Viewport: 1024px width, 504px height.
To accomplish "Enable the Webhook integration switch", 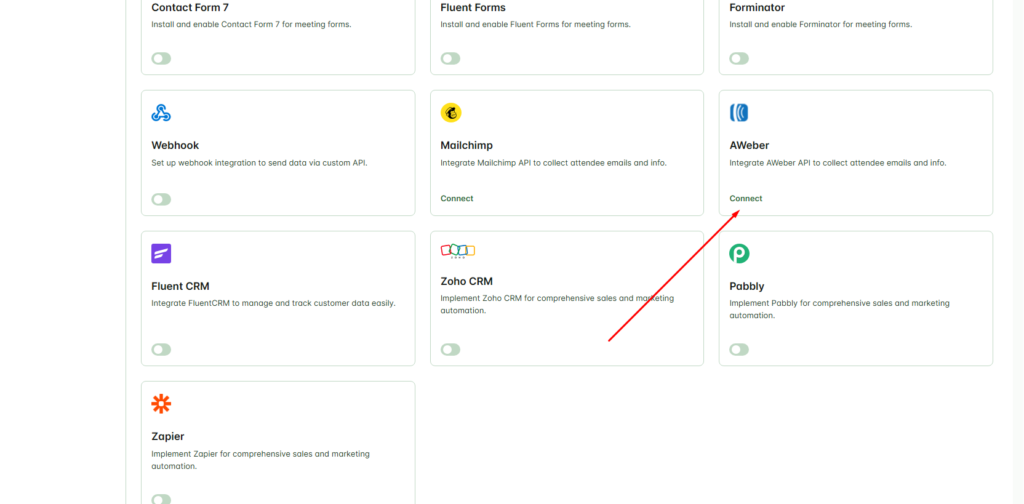I will pos(161,199).
